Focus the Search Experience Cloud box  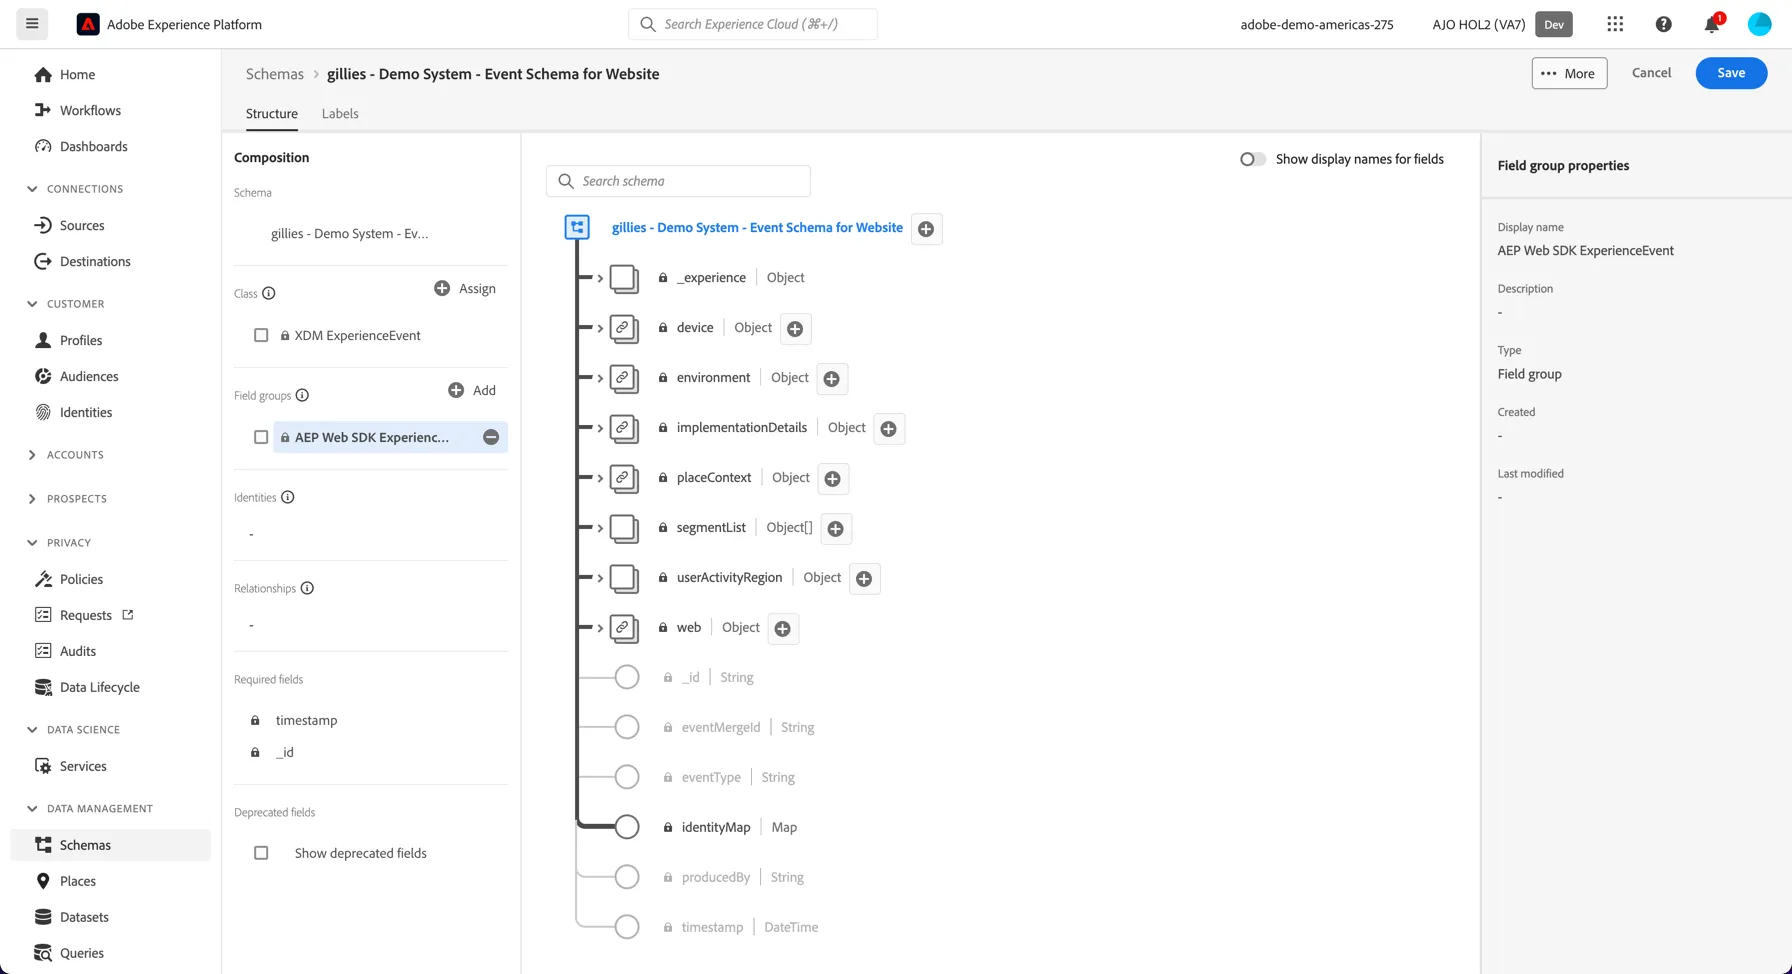[753, 24]
